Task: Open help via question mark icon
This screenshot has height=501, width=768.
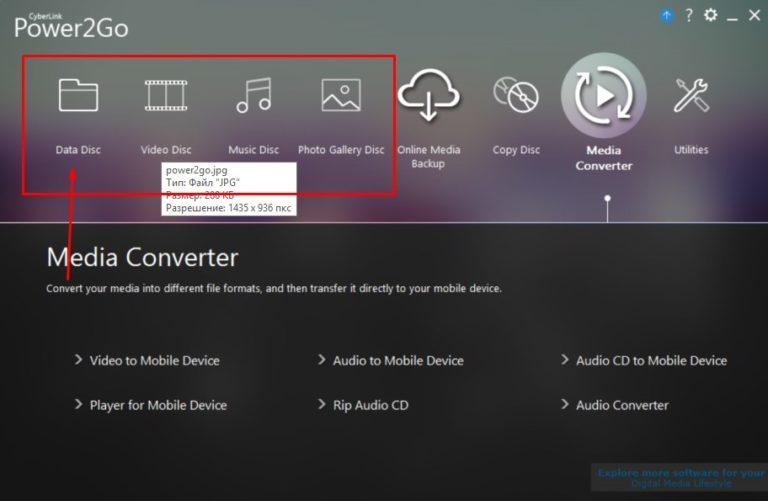Action: (689, 15)
